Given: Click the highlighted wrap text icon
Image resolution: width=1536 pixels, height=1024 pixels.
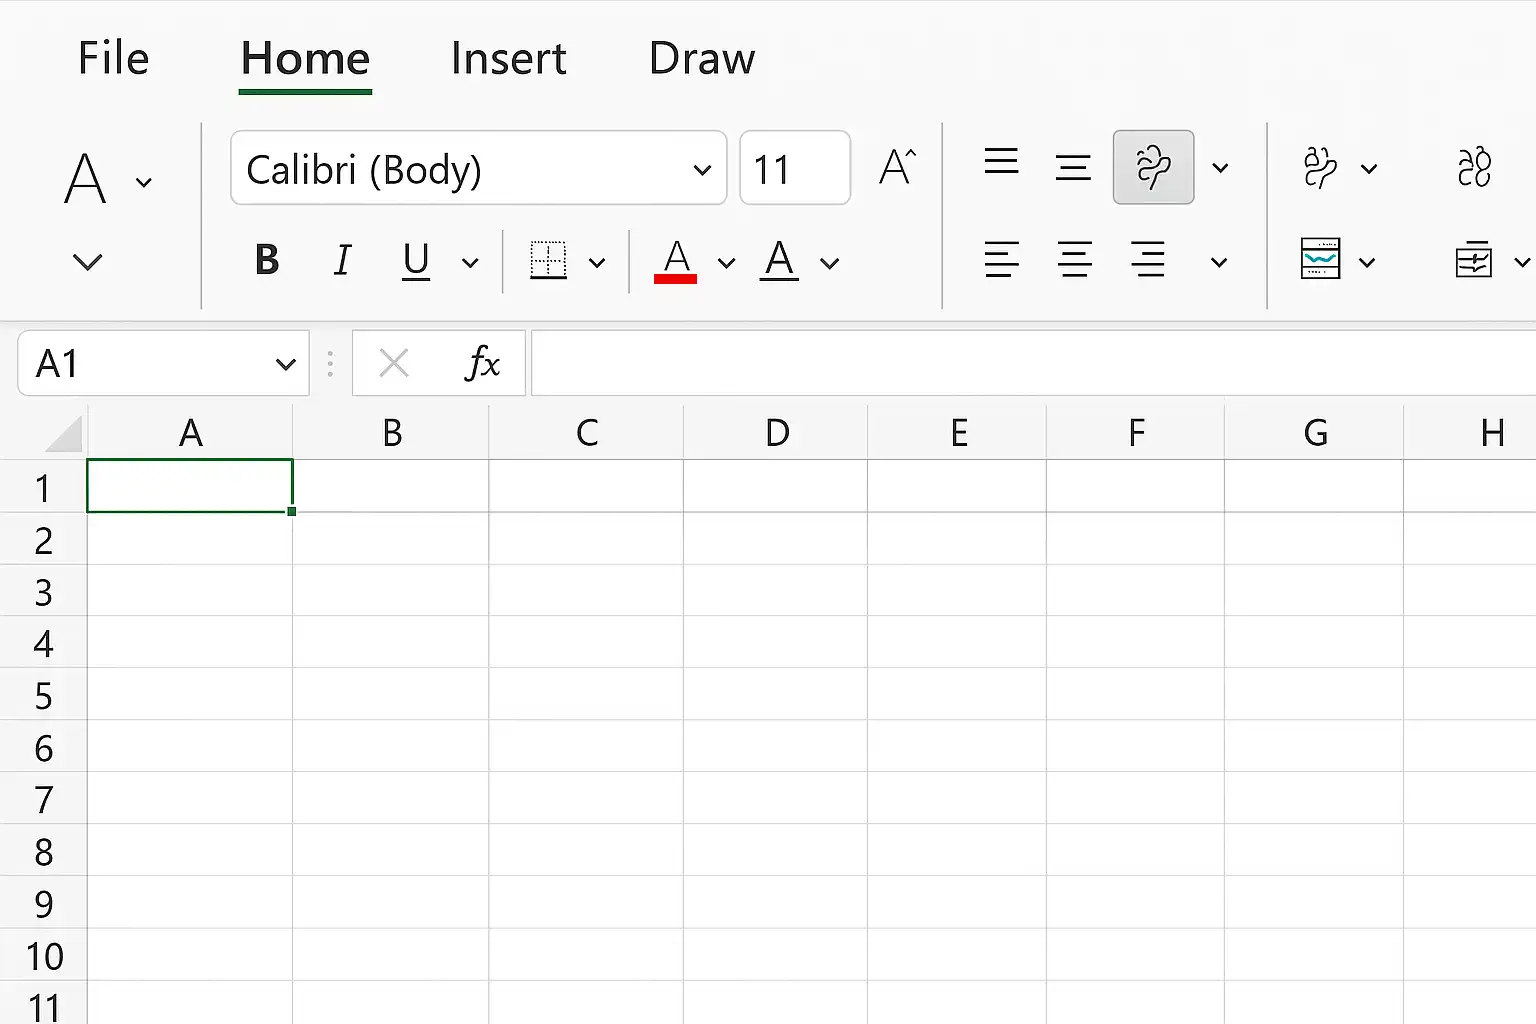Looking at the screenshot, I should click(x=1153, y=167).
